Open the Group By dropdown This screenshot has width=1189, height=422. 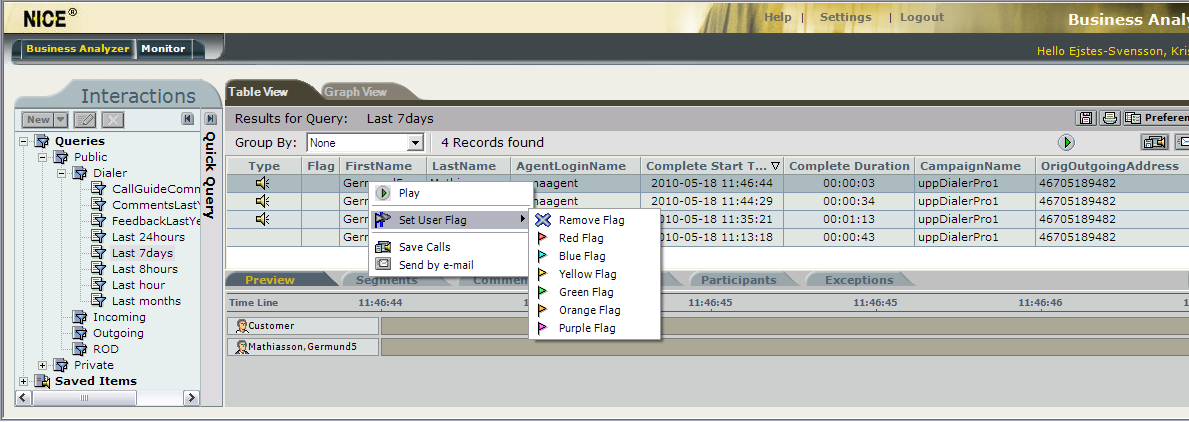(x=416, y=143)
